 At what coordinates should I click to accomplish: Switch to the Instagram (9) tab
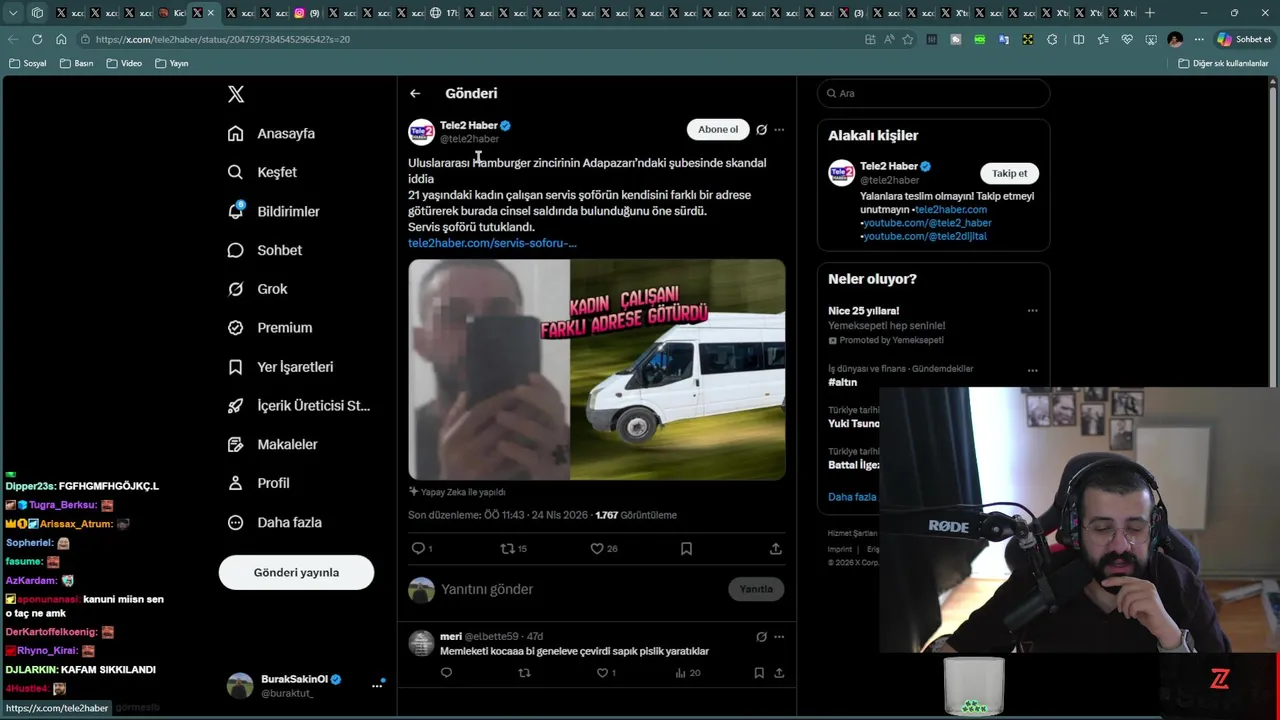tap(306, 13)
